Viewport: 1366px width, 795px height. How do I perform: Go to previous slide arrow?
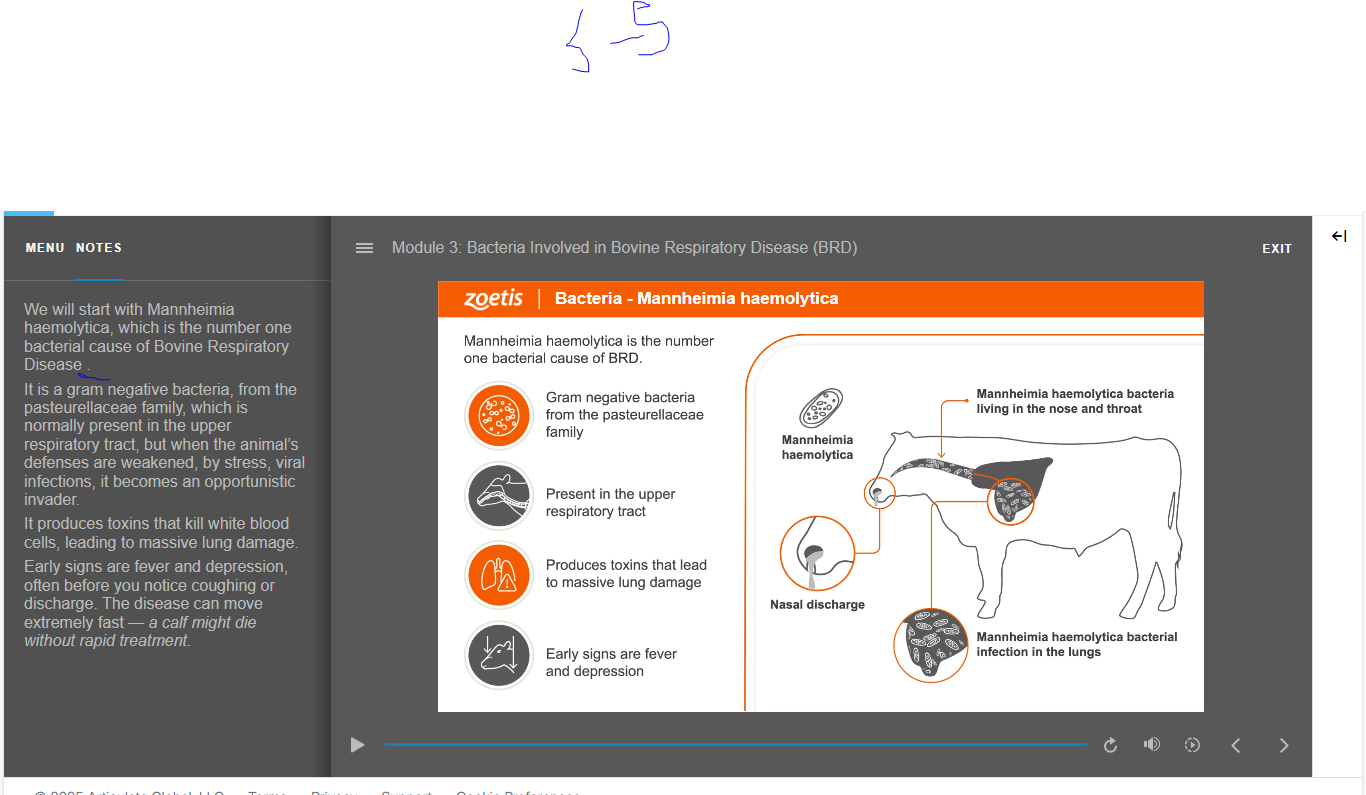pyautogui.click(x=1236, y=745)
